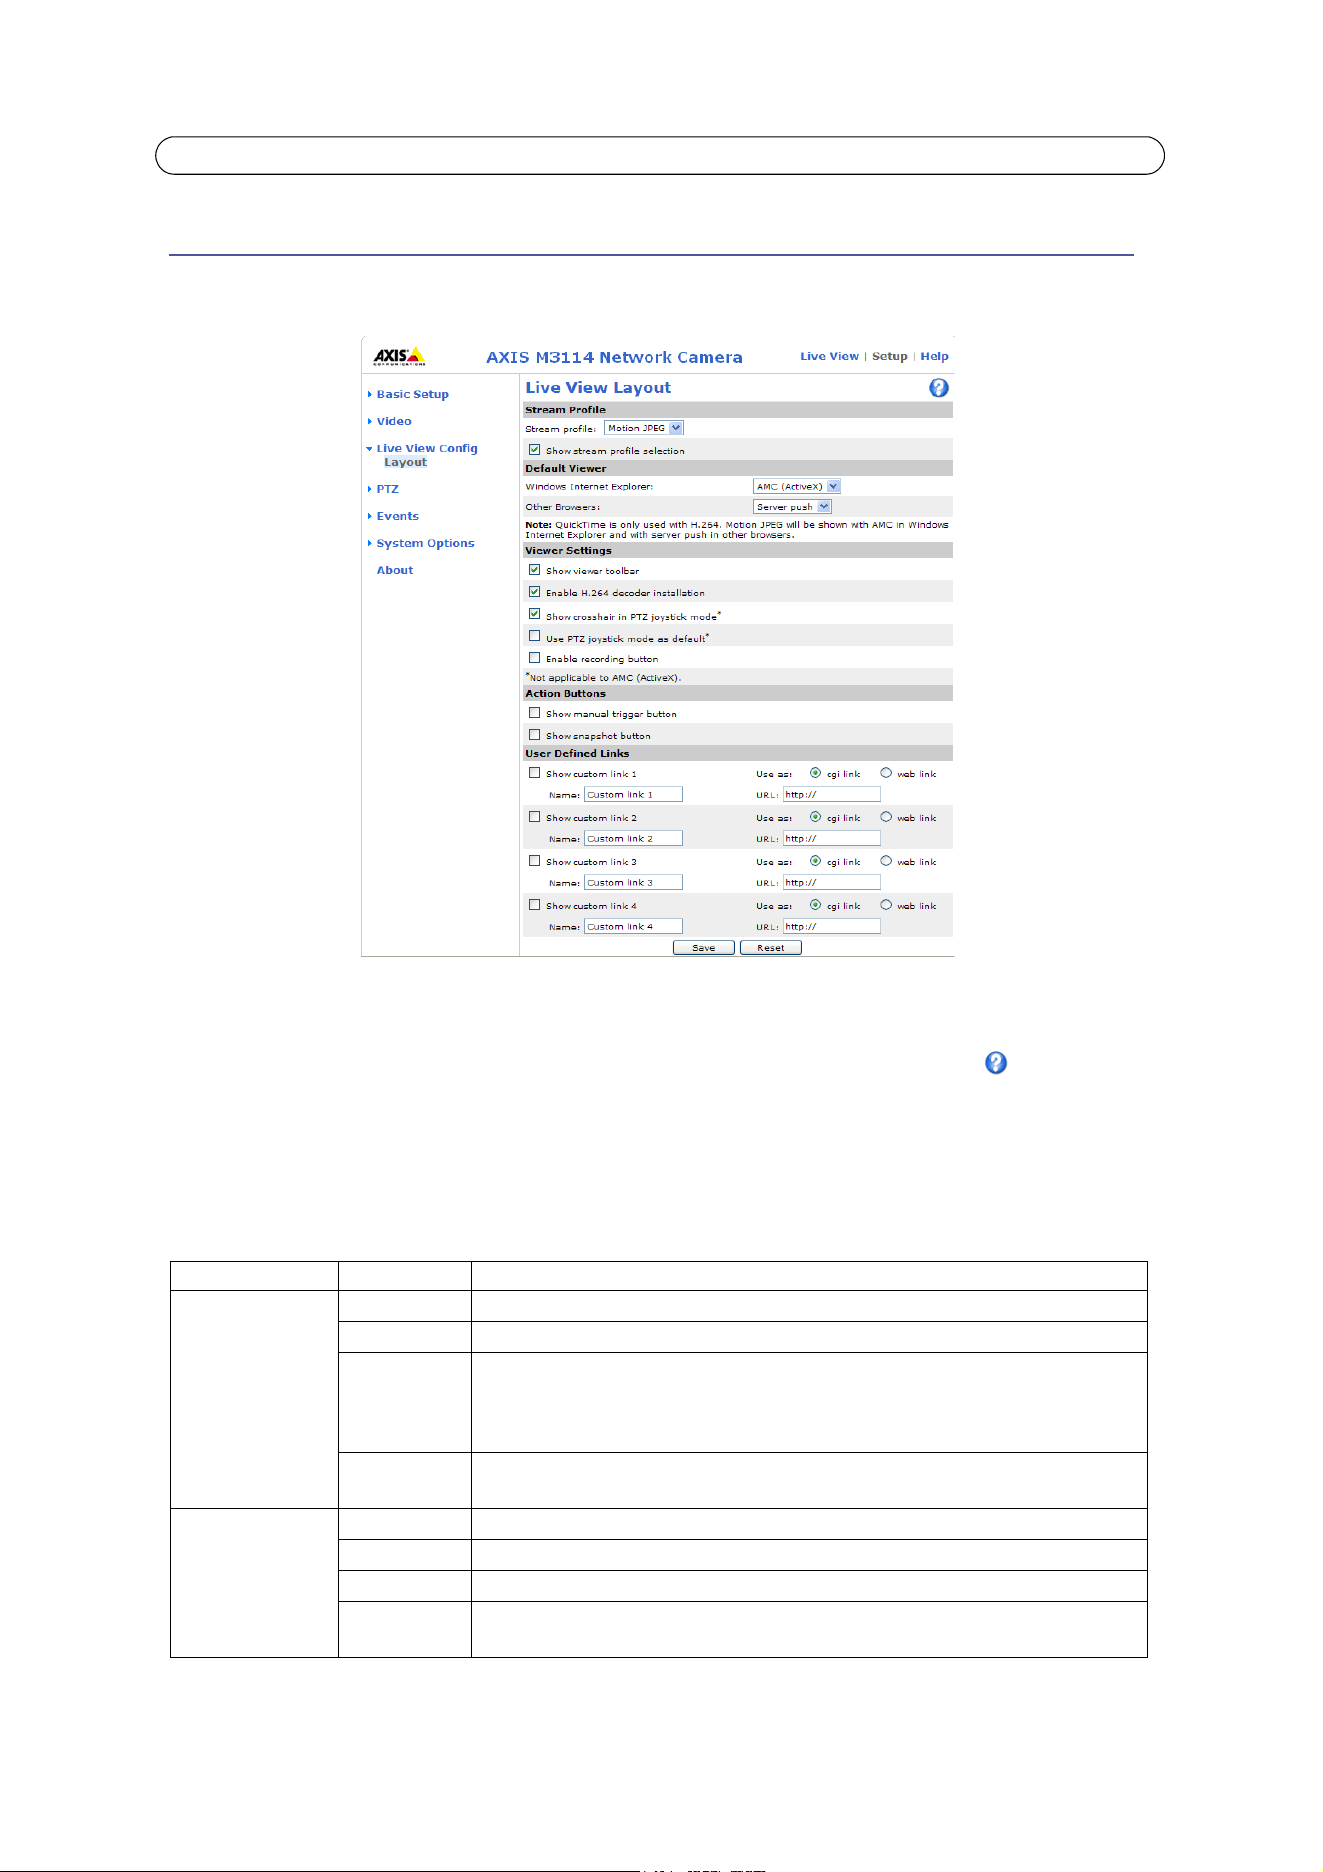
Task: Toggle Show stream profile selection checkbox
Action: pyautogui.click(x=535, y=450)
